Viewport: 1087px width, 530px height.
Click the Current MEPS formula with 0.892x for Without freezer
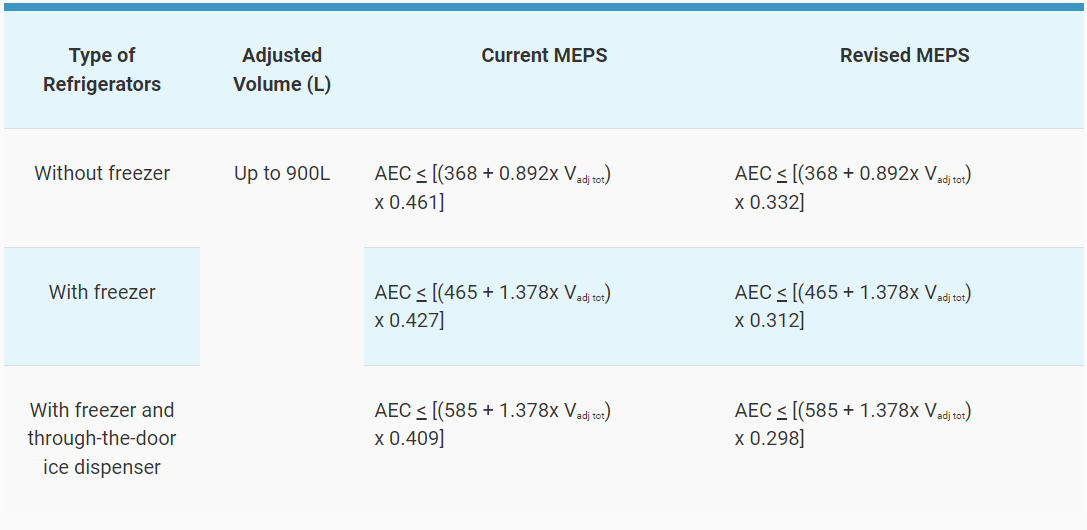493,174
